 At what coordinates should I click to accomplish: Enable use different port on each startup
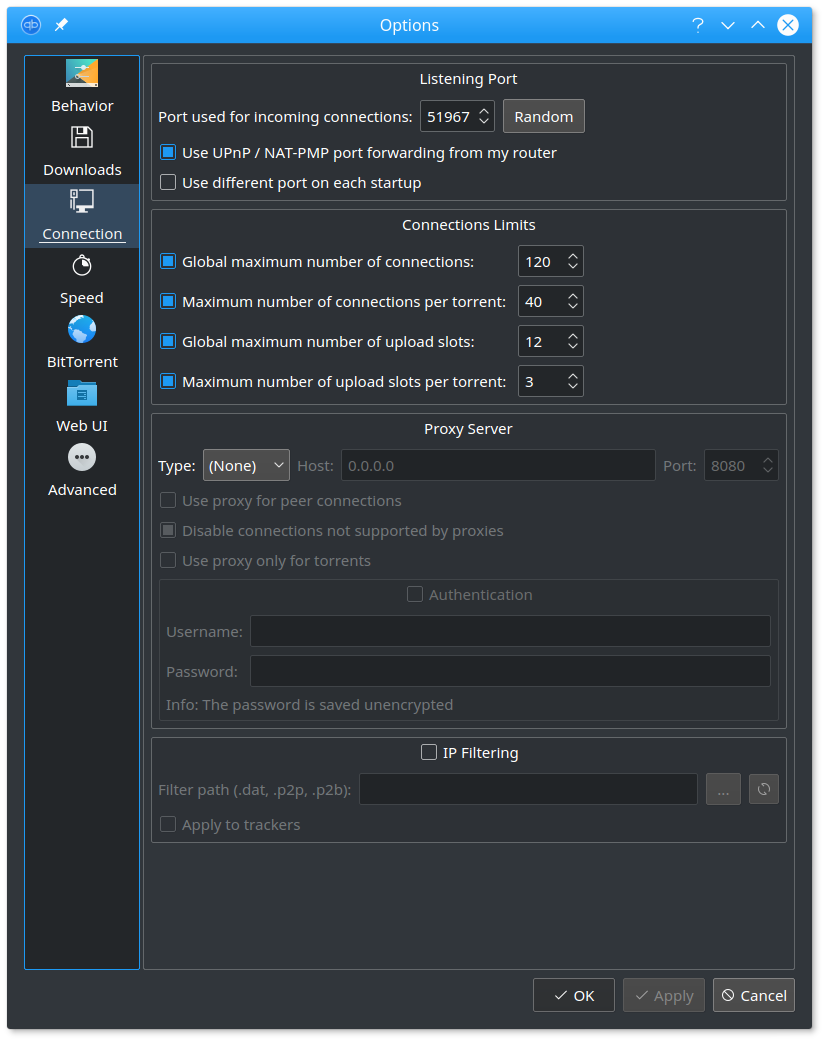168,183
